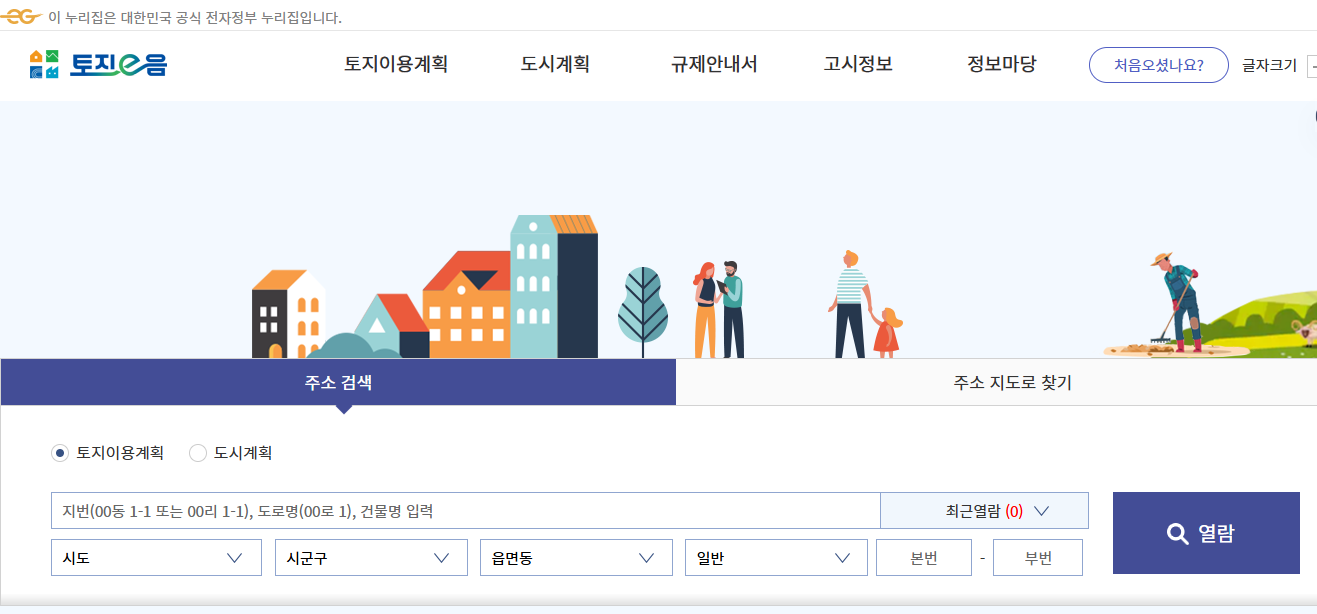Open the 정보마당 menu

point(1001,64)
